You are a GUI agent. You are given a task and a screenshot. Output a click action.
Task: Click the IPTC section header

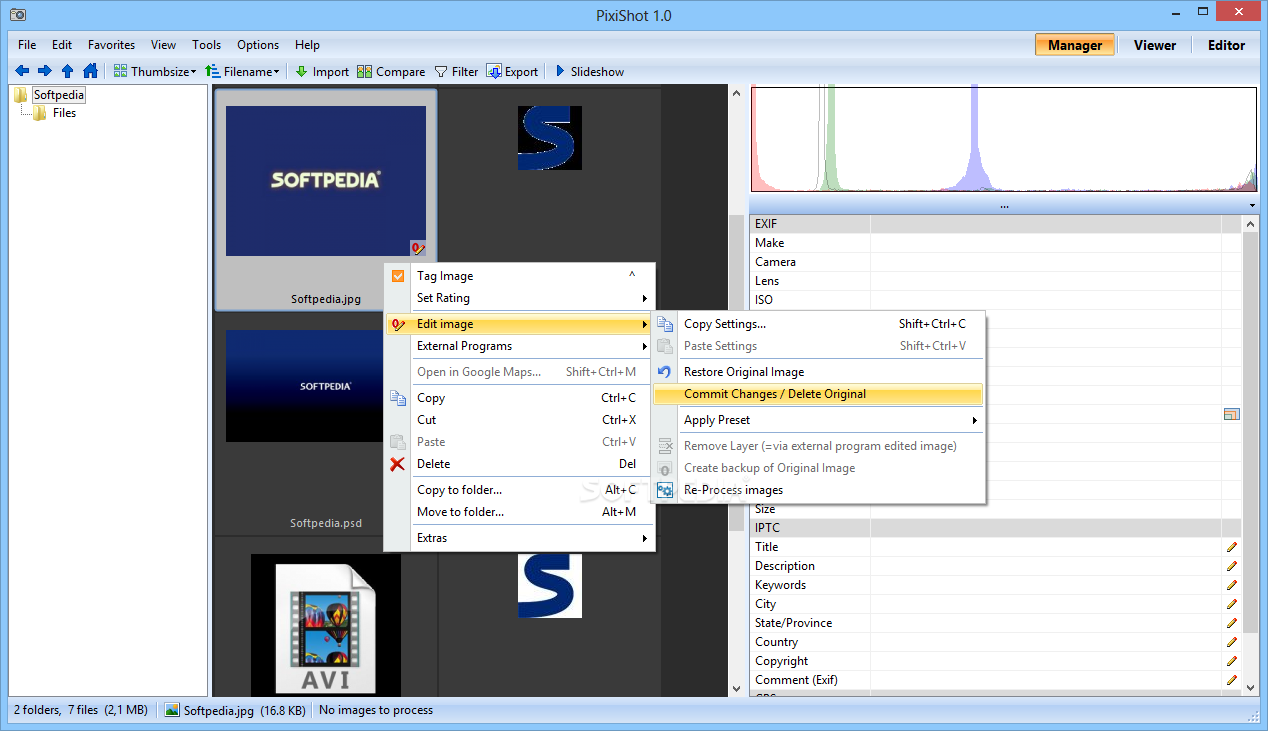996,528
